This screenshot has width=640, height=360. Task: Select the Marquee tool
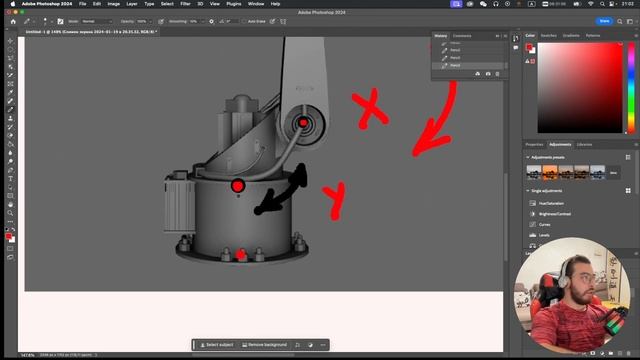(x=10, y=50)
